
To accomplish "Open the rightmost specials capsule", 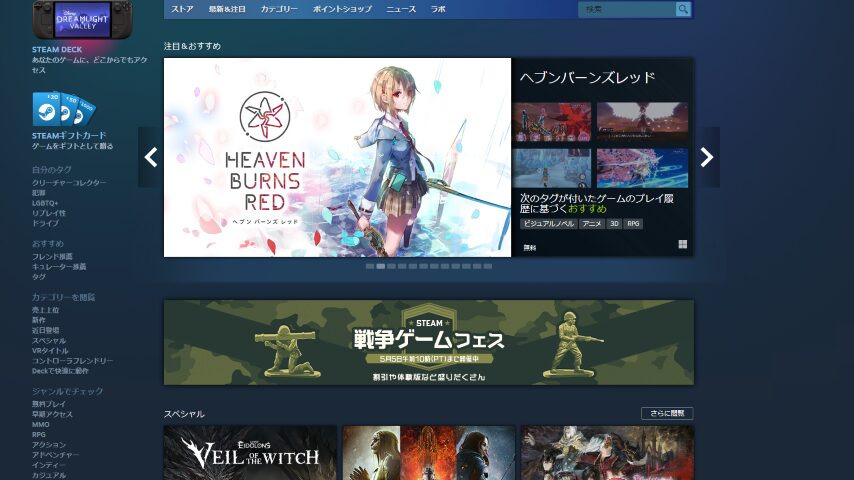I will (607, 453).
